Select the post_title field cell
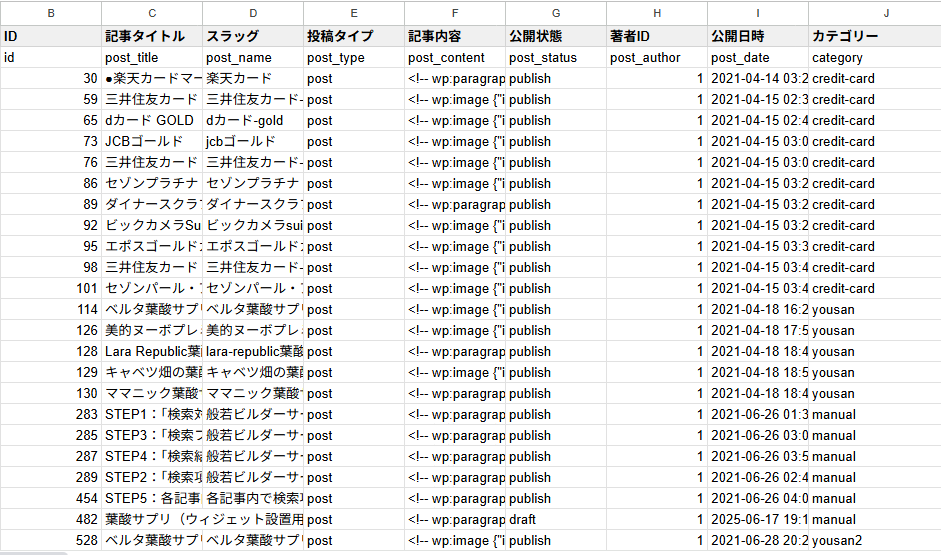This screenshot has width=941, height=555. 152,58
